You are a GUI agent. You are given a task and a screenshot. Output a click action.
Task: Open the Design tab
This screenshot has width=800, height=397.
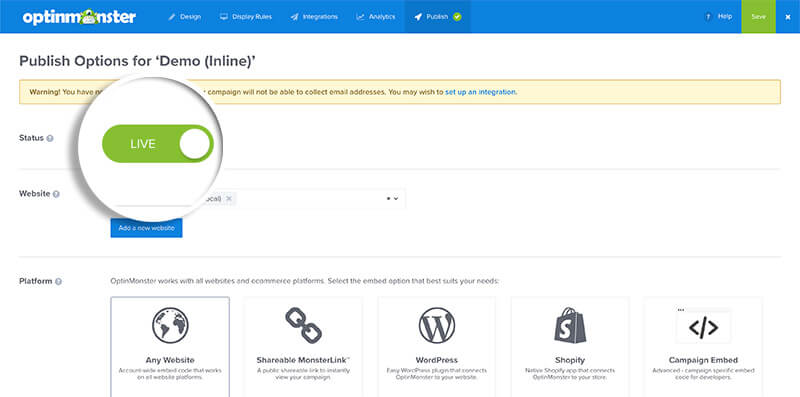click(x=184, y=17)
